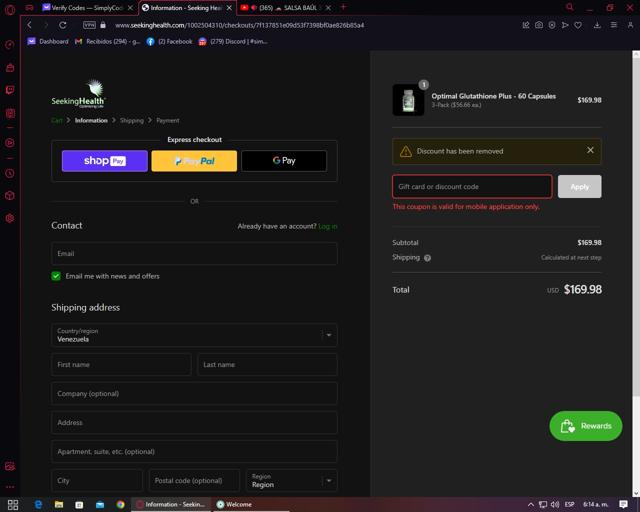Open the shopping bag icon in sidebar
Screen dimensions: 640x512
(x=10, y=68)
